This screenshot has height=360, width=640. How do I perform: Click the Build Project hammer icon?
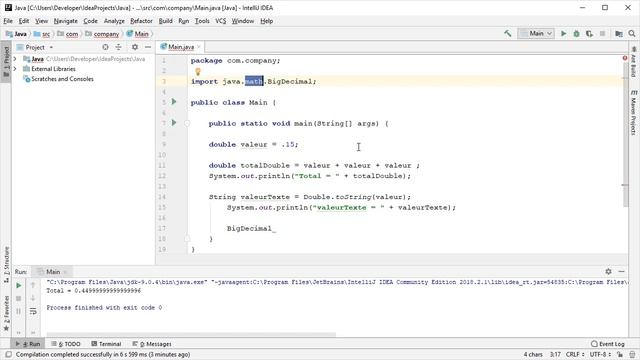click(x=507, y=33)
